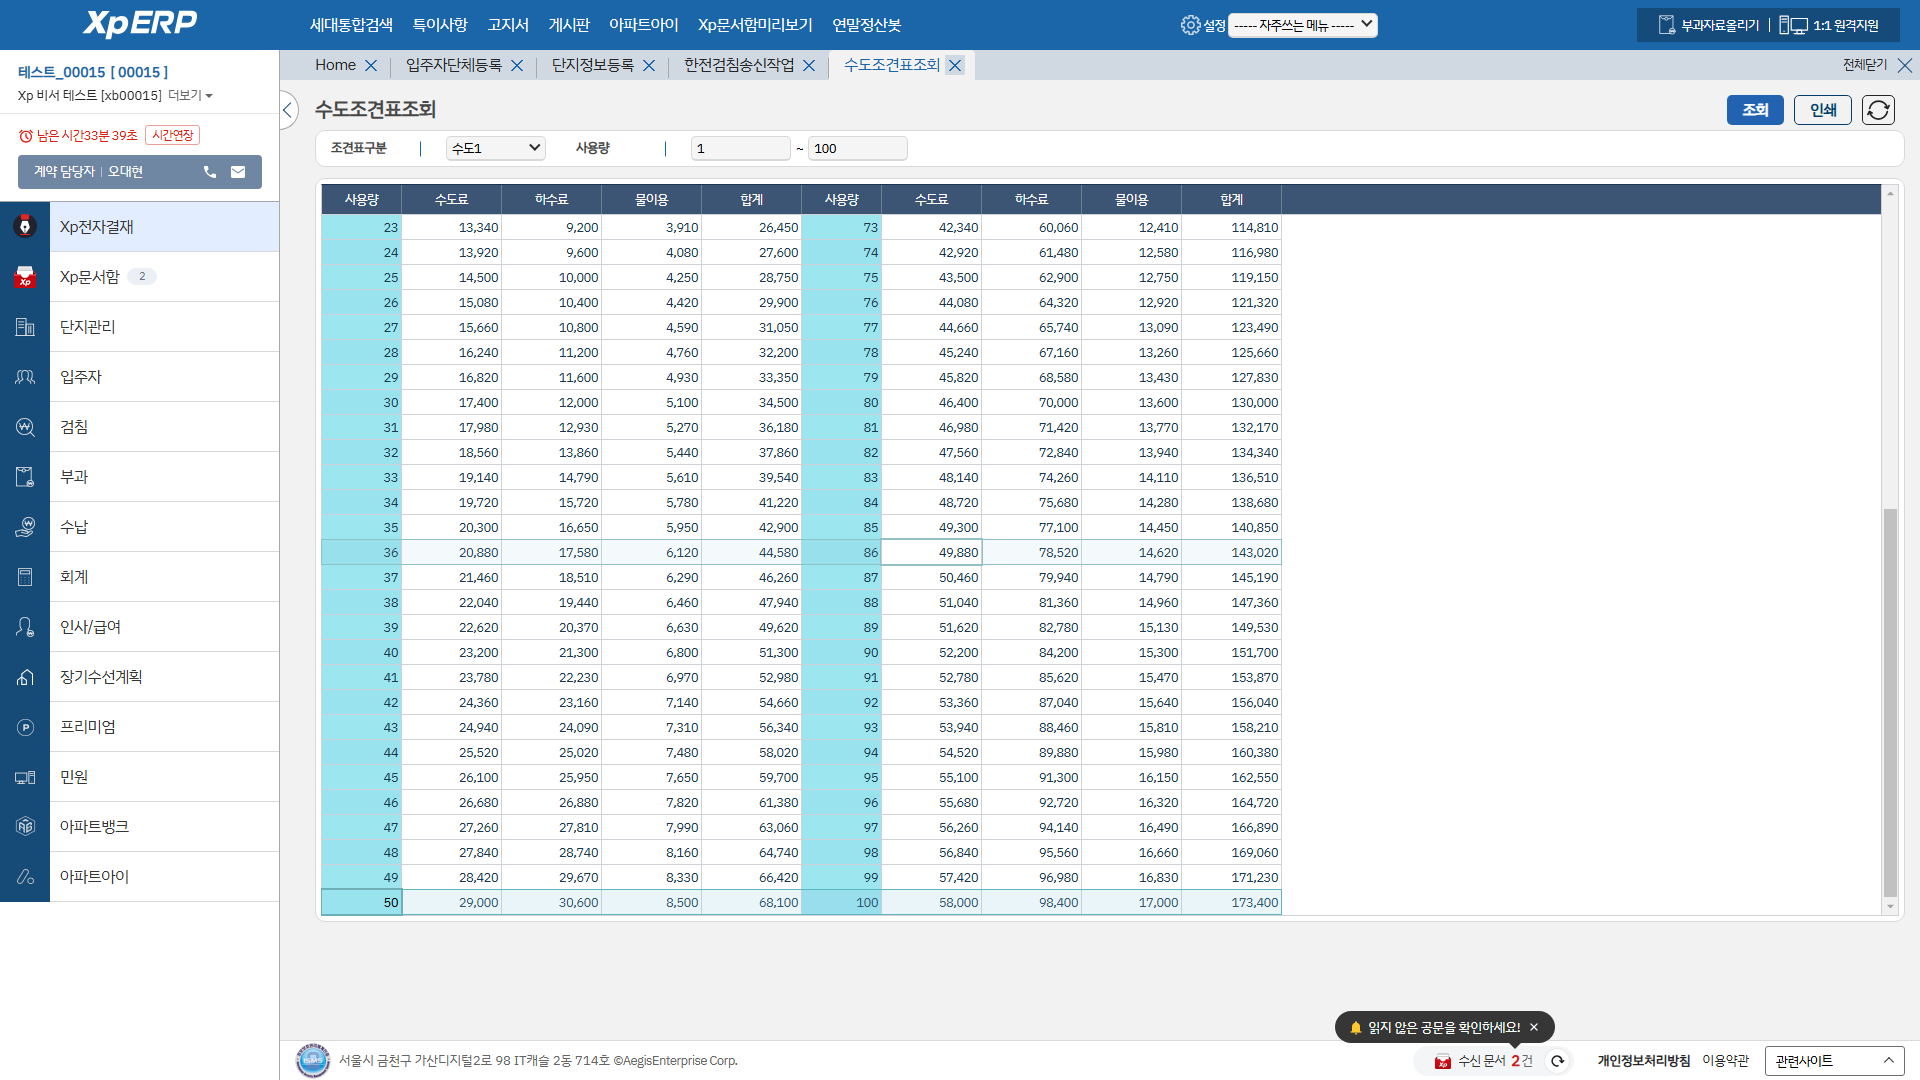Click the 조회 button

tap(1754, 110)
